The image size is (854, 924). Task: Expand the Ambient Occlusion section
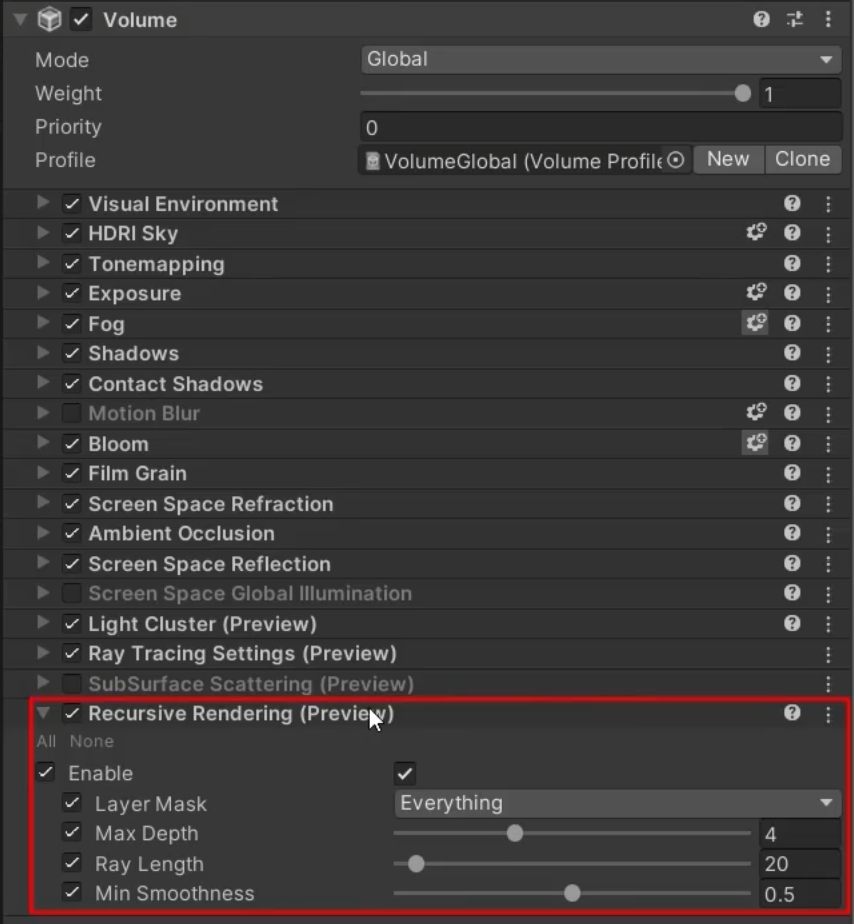[42, 533]
